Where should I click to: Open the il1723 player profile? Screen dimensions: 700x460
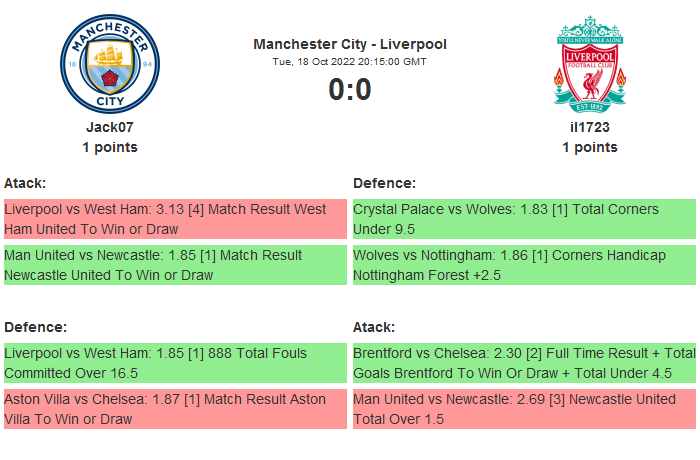pos(590,127)
